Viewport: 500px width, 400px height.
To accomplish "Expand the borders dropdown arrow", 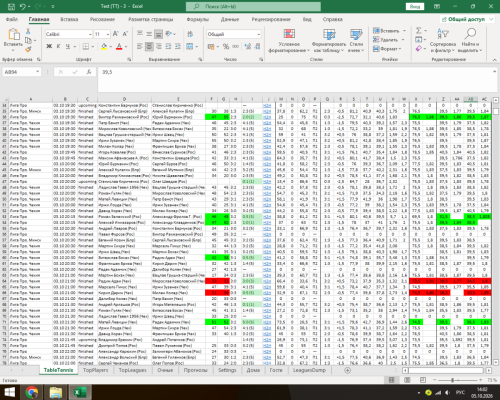I will coord(93,47).
